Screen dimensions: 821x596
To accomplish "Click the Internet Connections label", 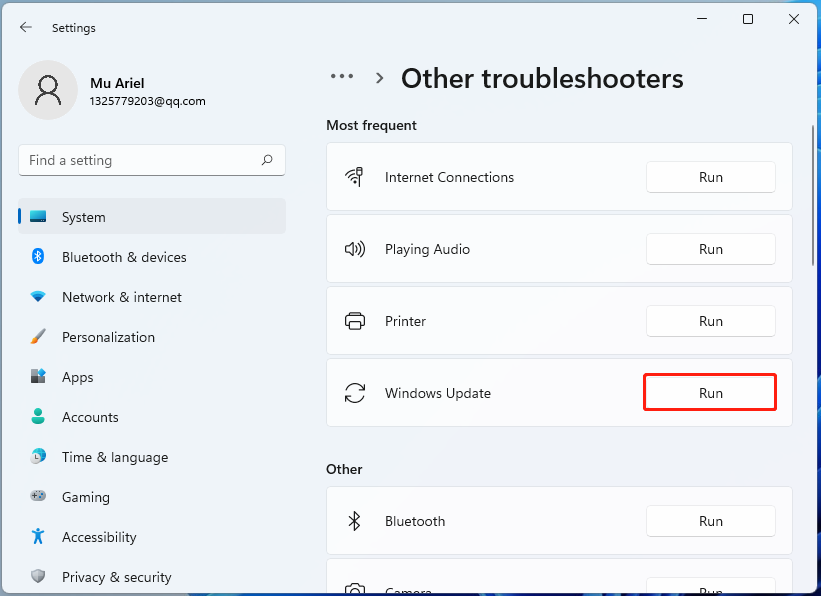I will click(x=449, y=177).
